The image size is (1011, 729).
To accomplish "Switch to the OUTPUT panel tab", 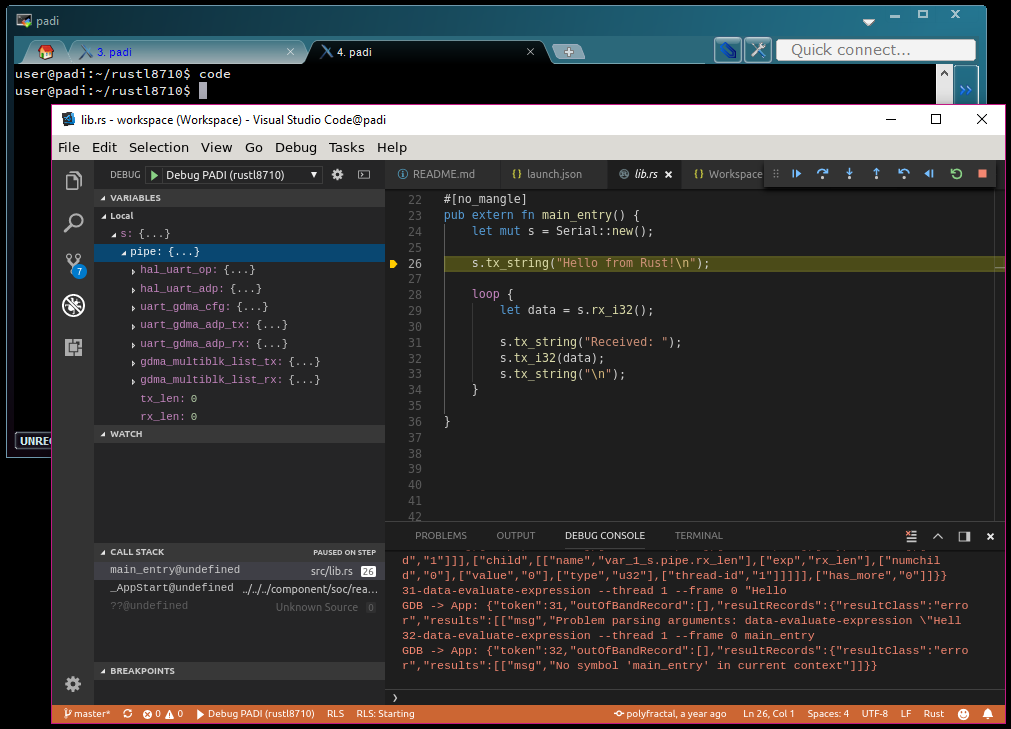I will coord(516,536).
